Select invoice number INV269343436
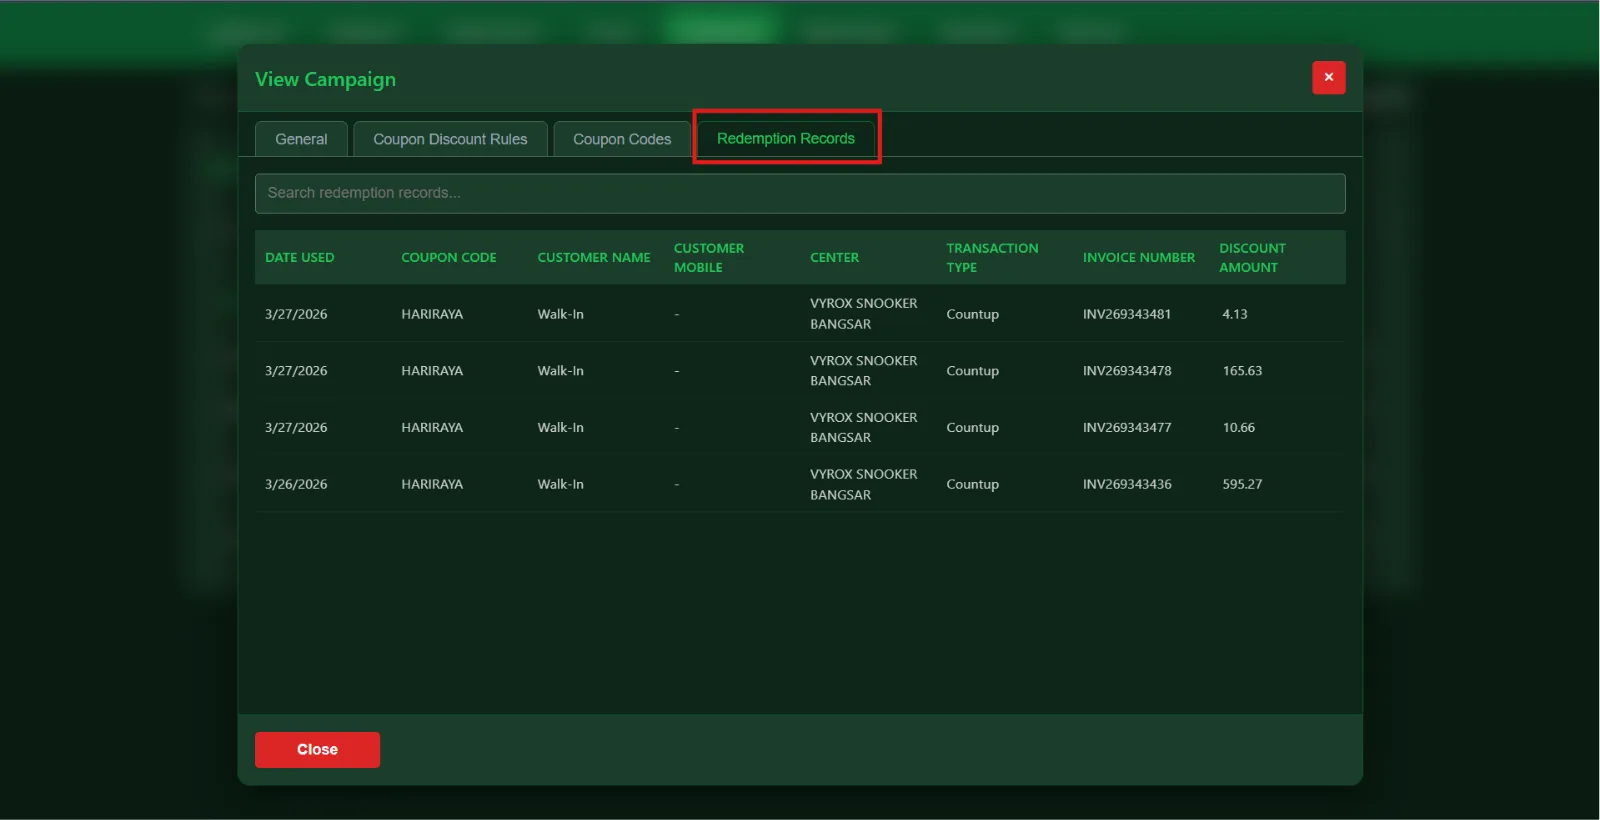The height and width of the screenshot is (820, 1600). click(x=1127, y=484)
